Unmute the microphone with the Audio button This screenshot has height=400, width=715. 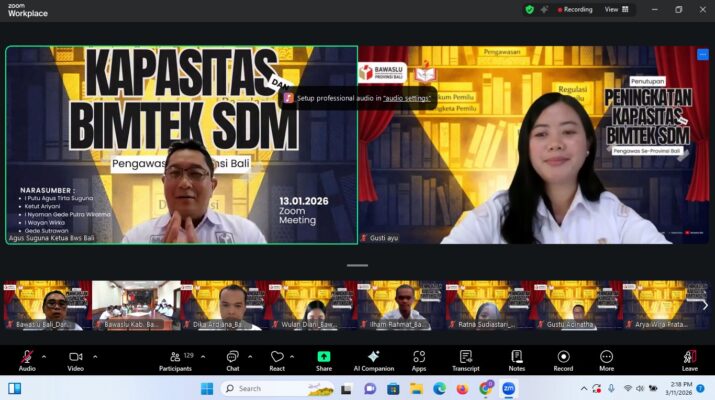tap(27, 357)
